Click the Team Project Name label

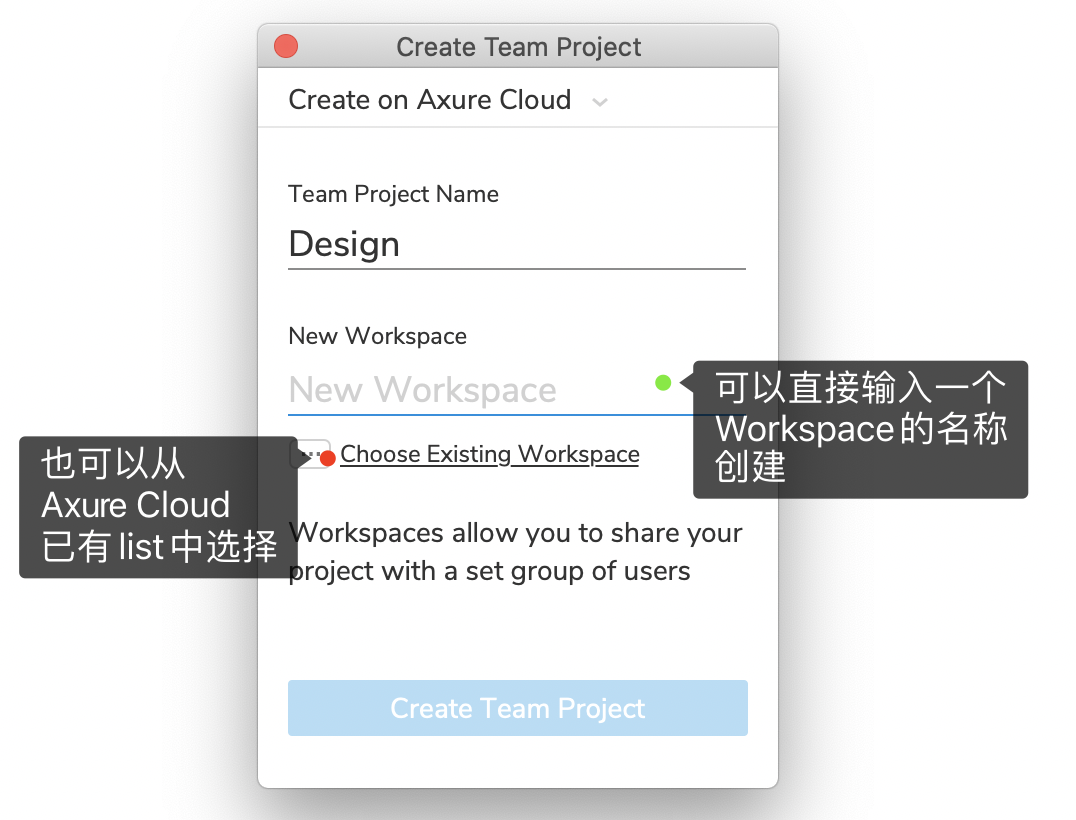(x=393, y=194)
